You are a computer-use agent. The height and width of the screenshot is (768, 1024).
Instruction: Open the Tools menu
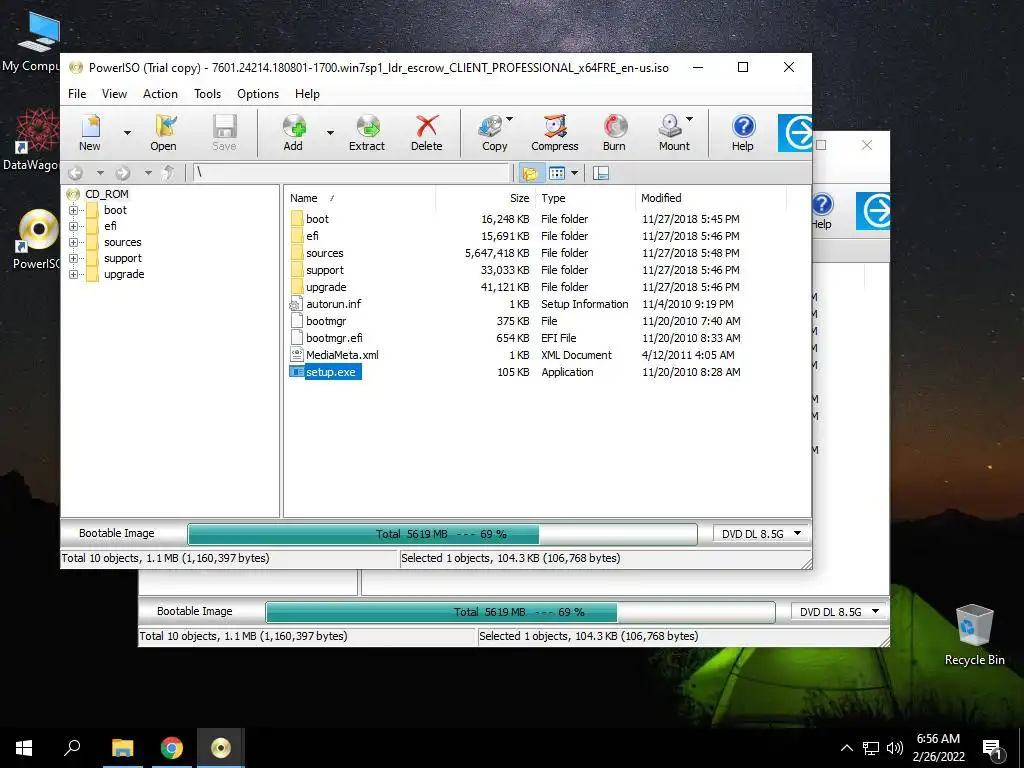coord(208,94)
